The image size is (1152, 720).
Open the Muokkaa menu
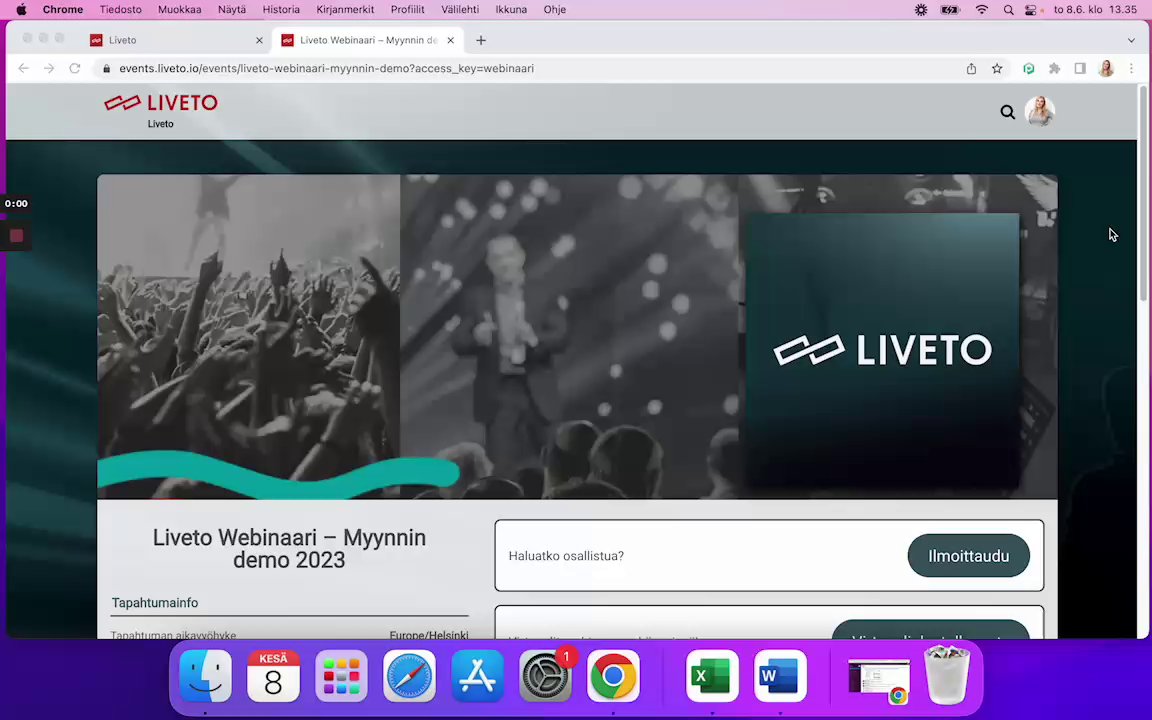179,10
